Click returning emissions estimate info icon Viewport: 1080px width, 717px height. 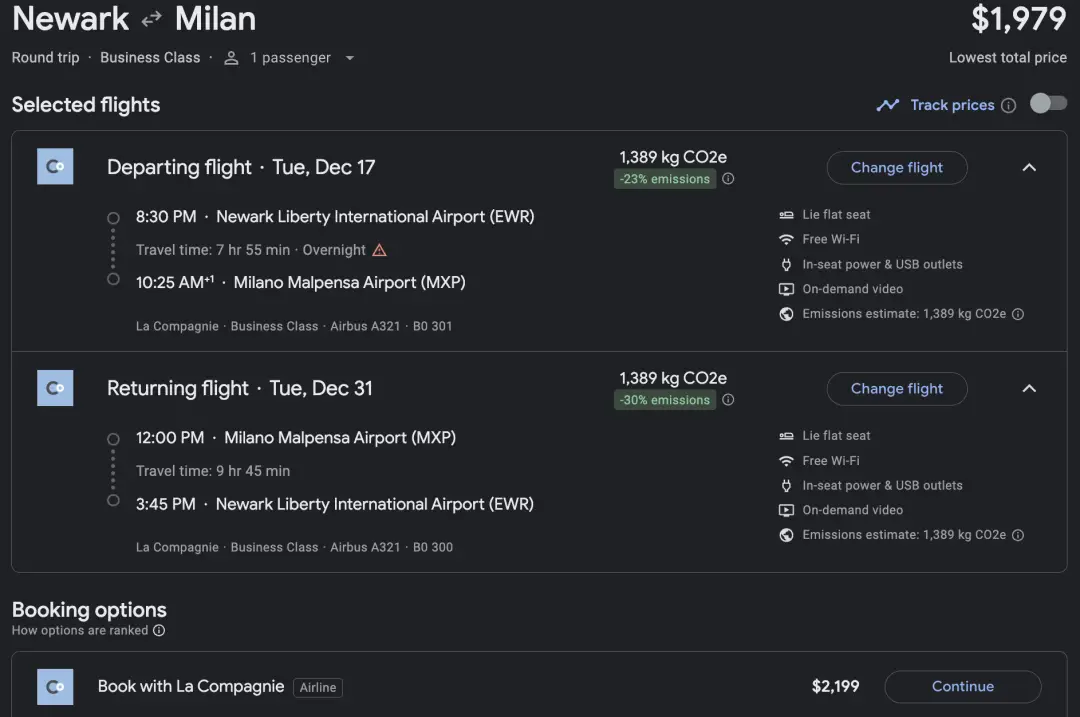pos(1018,535)
